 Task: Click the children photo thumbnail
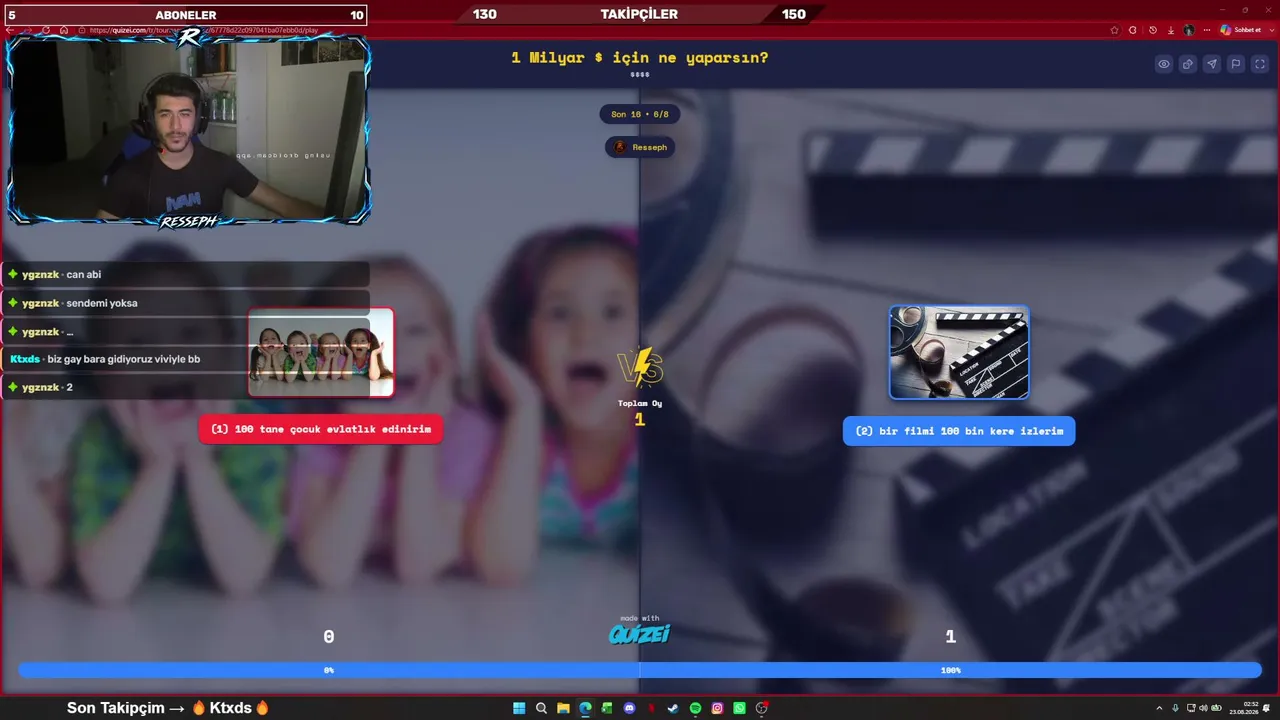(321, 352)
